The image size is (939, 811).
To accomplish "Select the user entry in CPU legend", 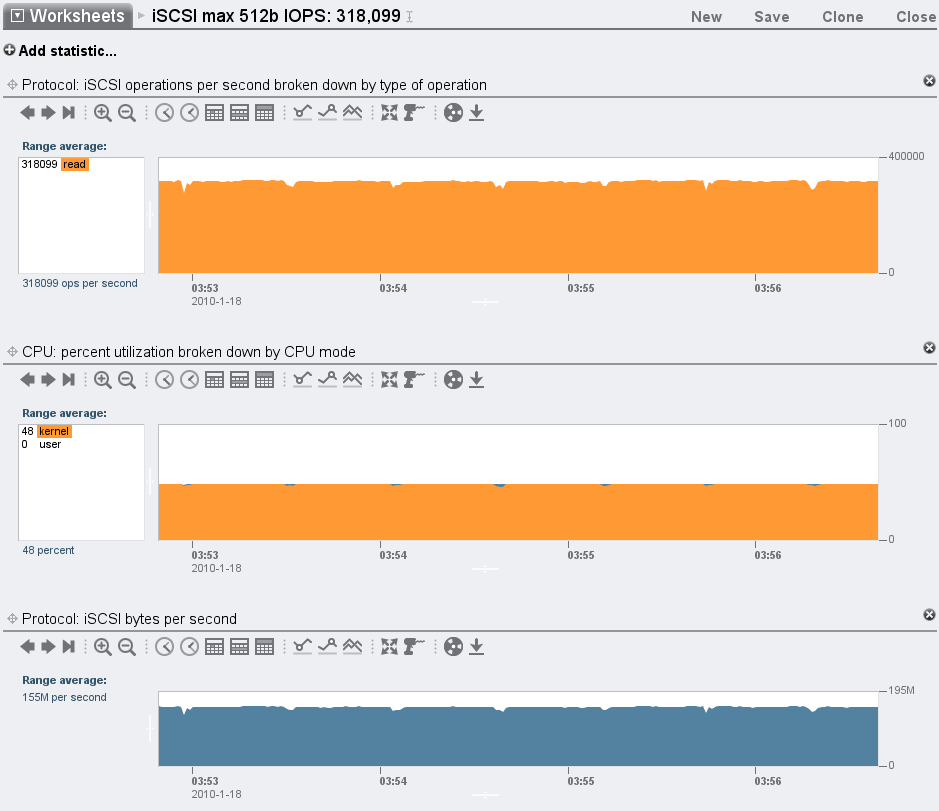I will click(50, 444).
